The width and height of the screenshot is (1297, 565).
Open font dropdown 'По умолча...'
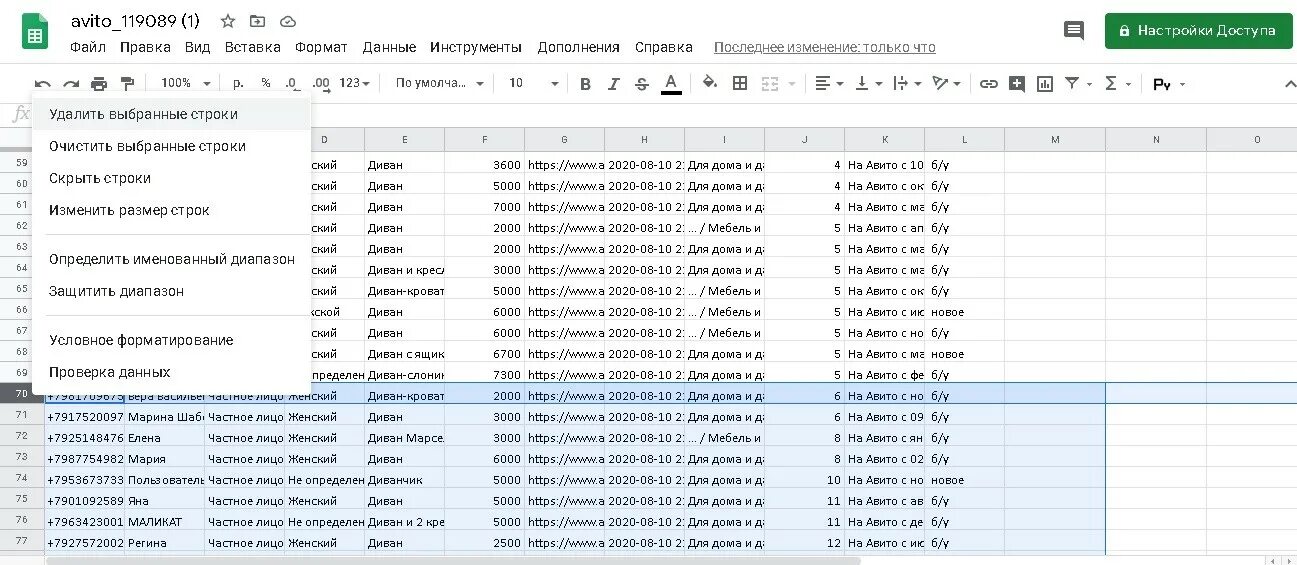(x=440, y=83)
